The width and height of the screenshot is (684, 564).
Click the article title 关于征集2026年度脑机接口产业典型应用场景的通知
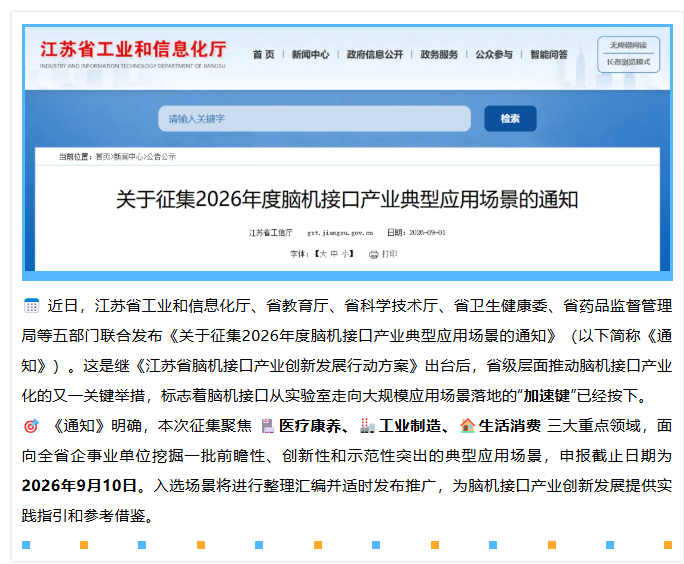[347, 200]
